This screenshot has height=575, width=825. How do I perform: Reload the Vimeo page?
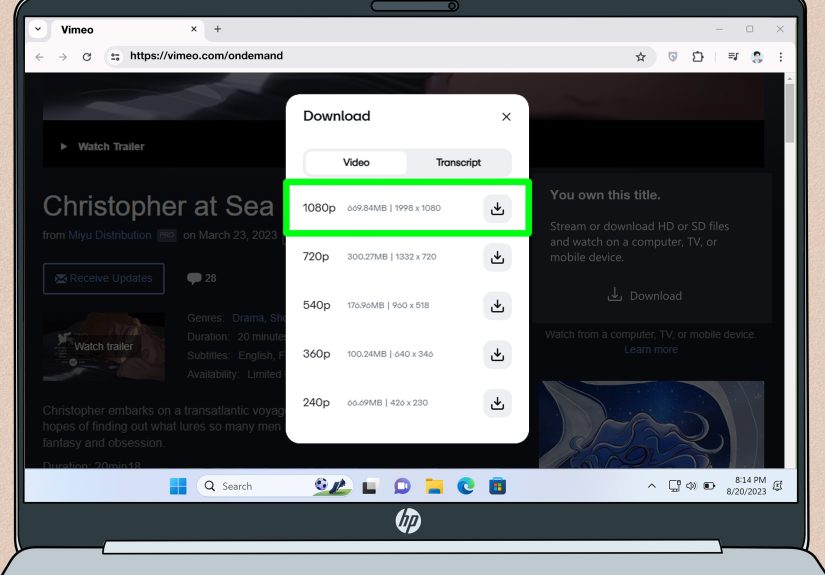pos(87,57)
